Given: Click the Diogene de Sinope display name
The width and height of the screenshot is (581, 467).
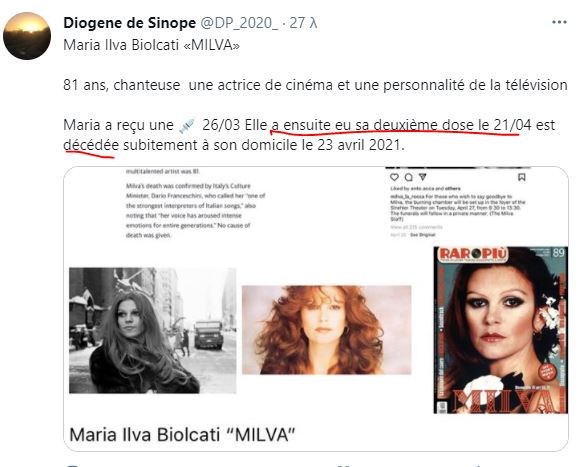Looking at the screenshot, I should coord(129,23).
